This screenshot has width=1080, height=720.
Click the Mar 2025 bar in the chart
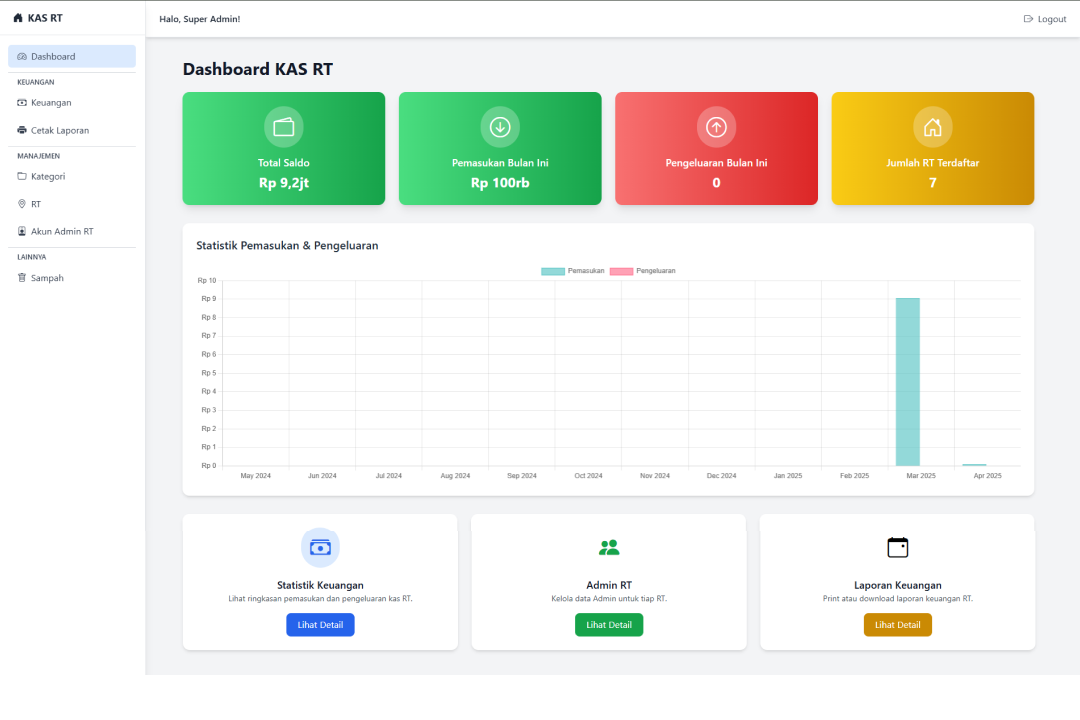tap(907, 380)
